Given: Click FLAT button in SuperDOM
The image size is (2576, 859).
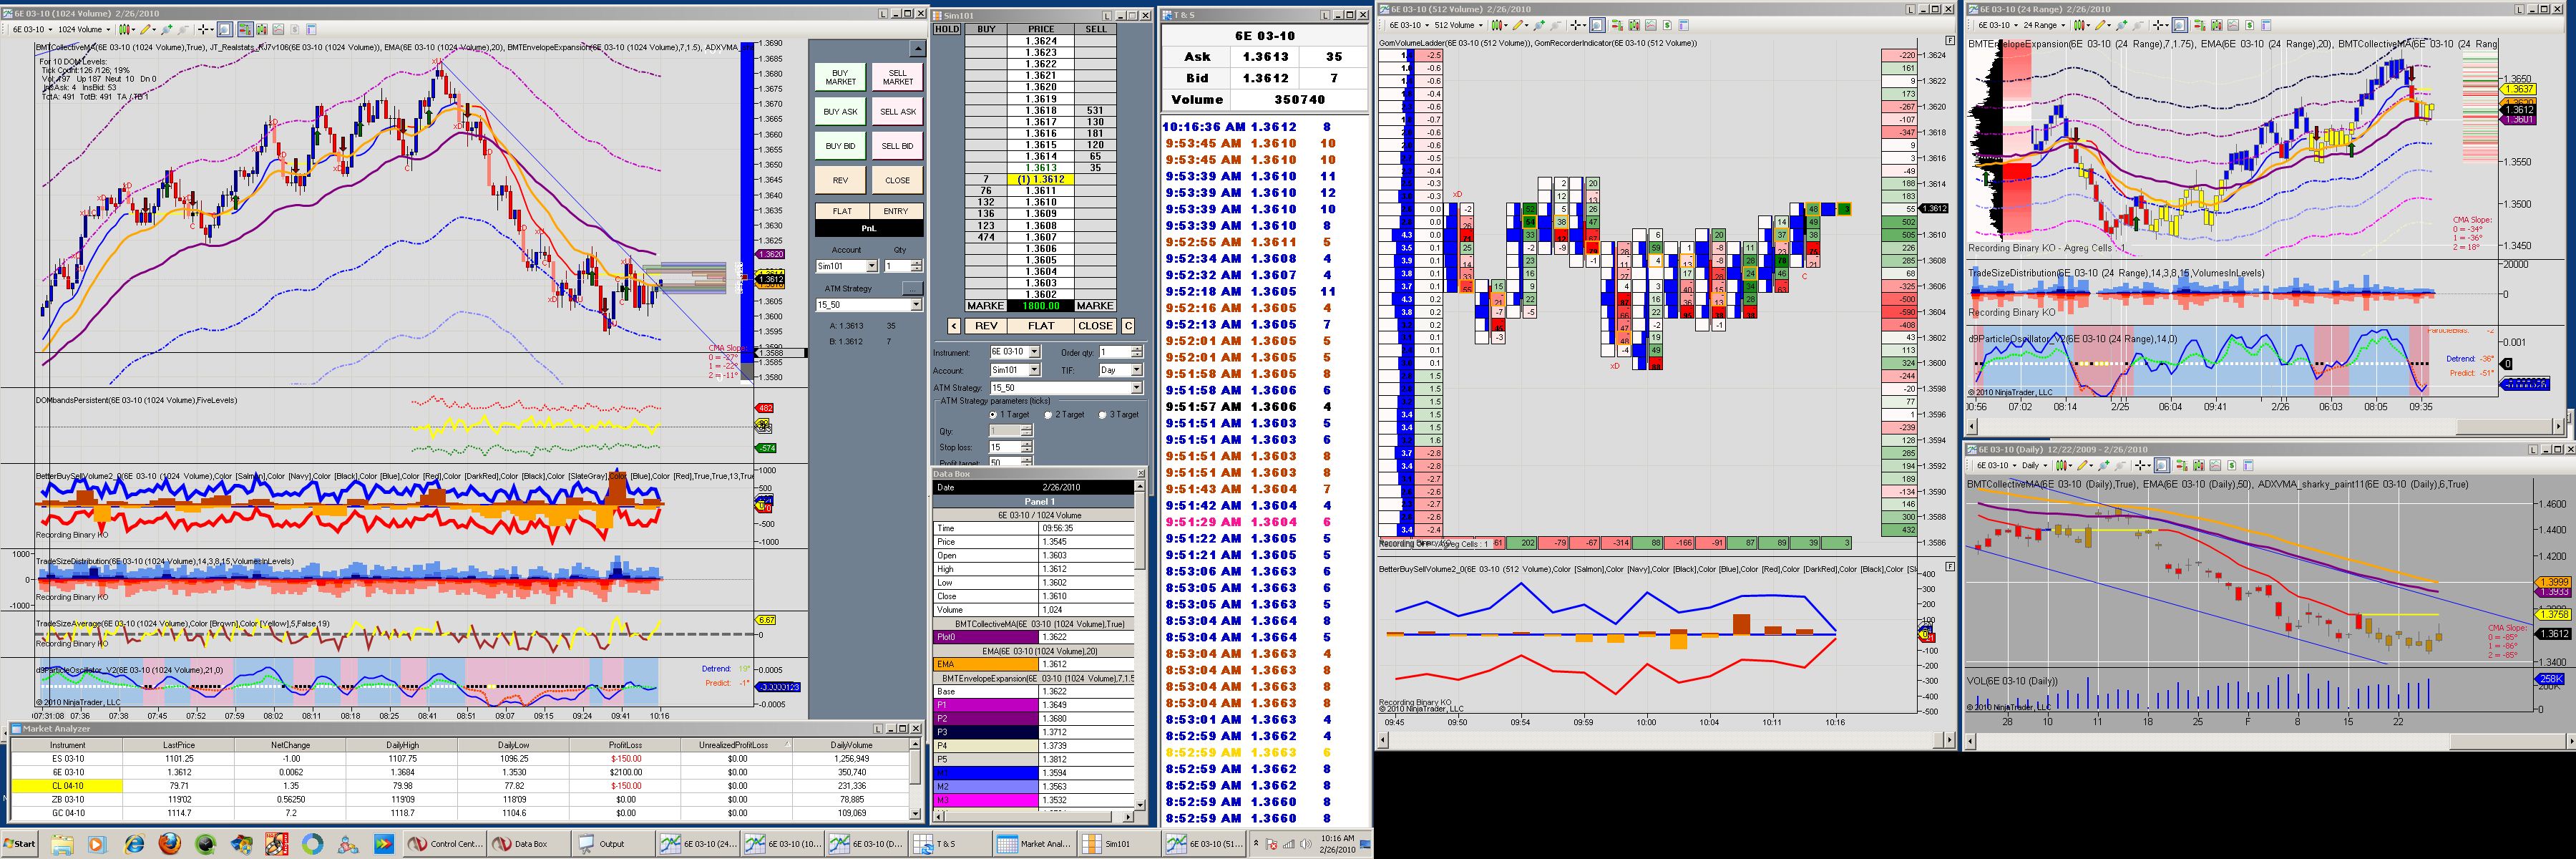Looking at the screenshot, I should pyautogui.click(x=1041, y=326).
